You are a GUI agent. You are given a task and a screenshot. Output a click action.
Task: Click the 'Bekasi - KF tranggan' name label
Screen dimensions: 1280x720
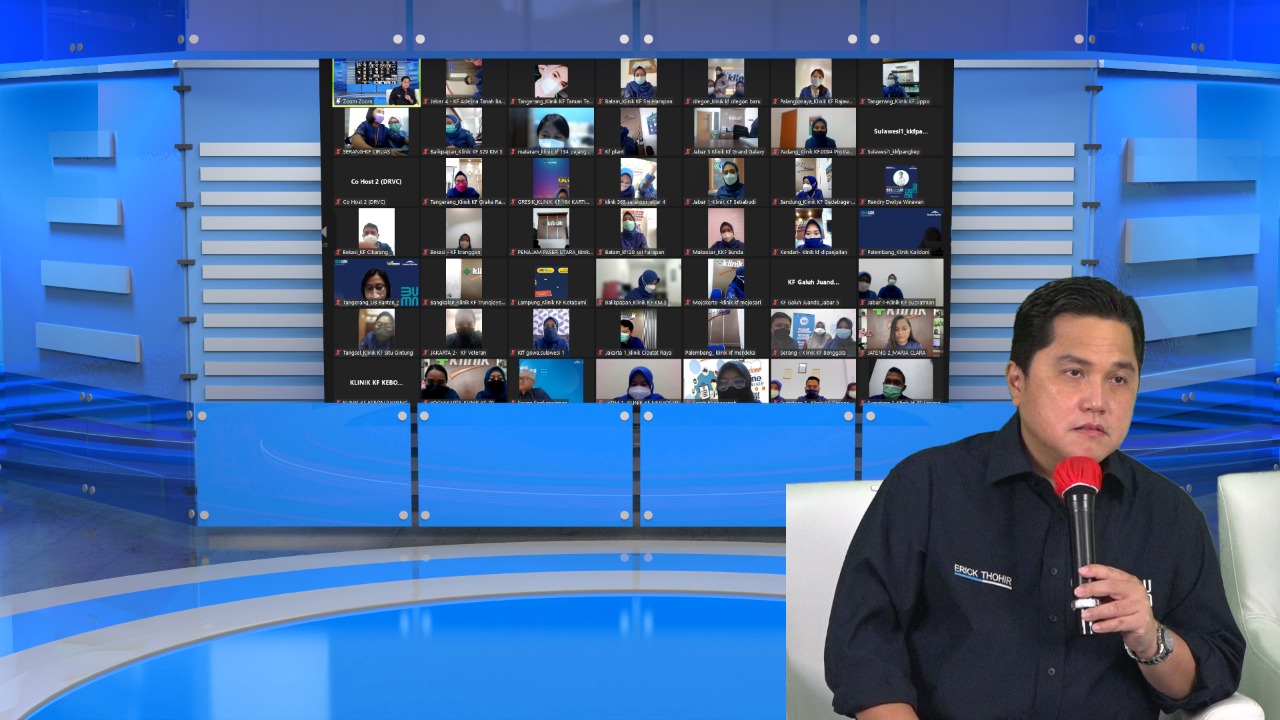click(455, 252)
